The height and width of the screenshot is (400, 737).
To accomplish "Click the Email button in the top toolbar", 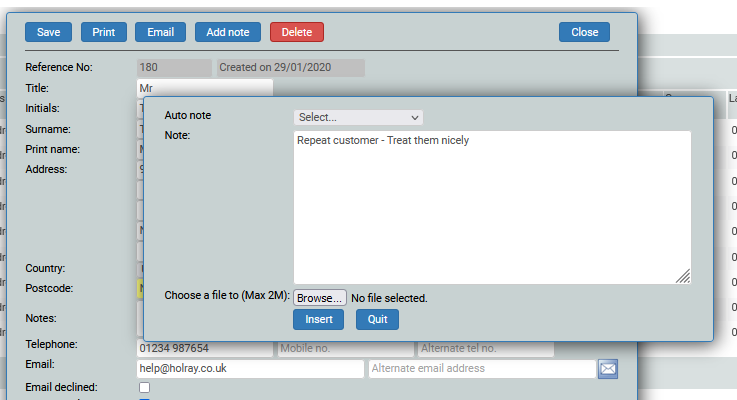I will [160, 32].
